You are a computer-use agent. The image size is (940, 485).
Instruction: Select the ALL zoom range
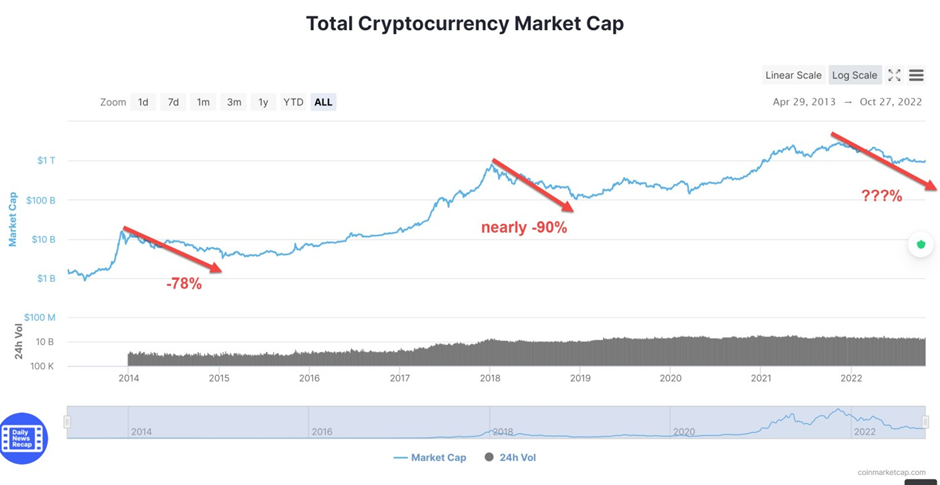pos(323,102)
